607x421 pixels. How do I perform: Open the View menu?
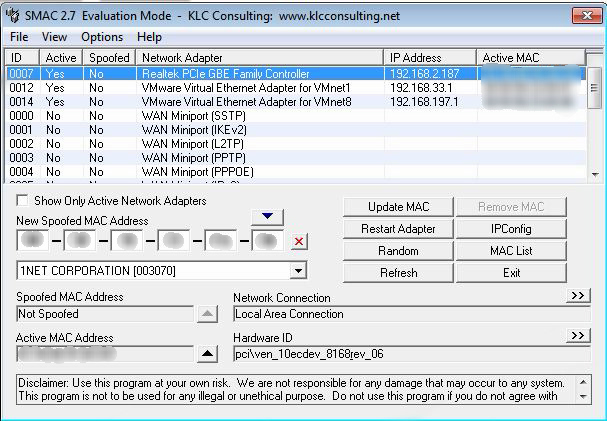pyautogui.click(x=55, y=37)
